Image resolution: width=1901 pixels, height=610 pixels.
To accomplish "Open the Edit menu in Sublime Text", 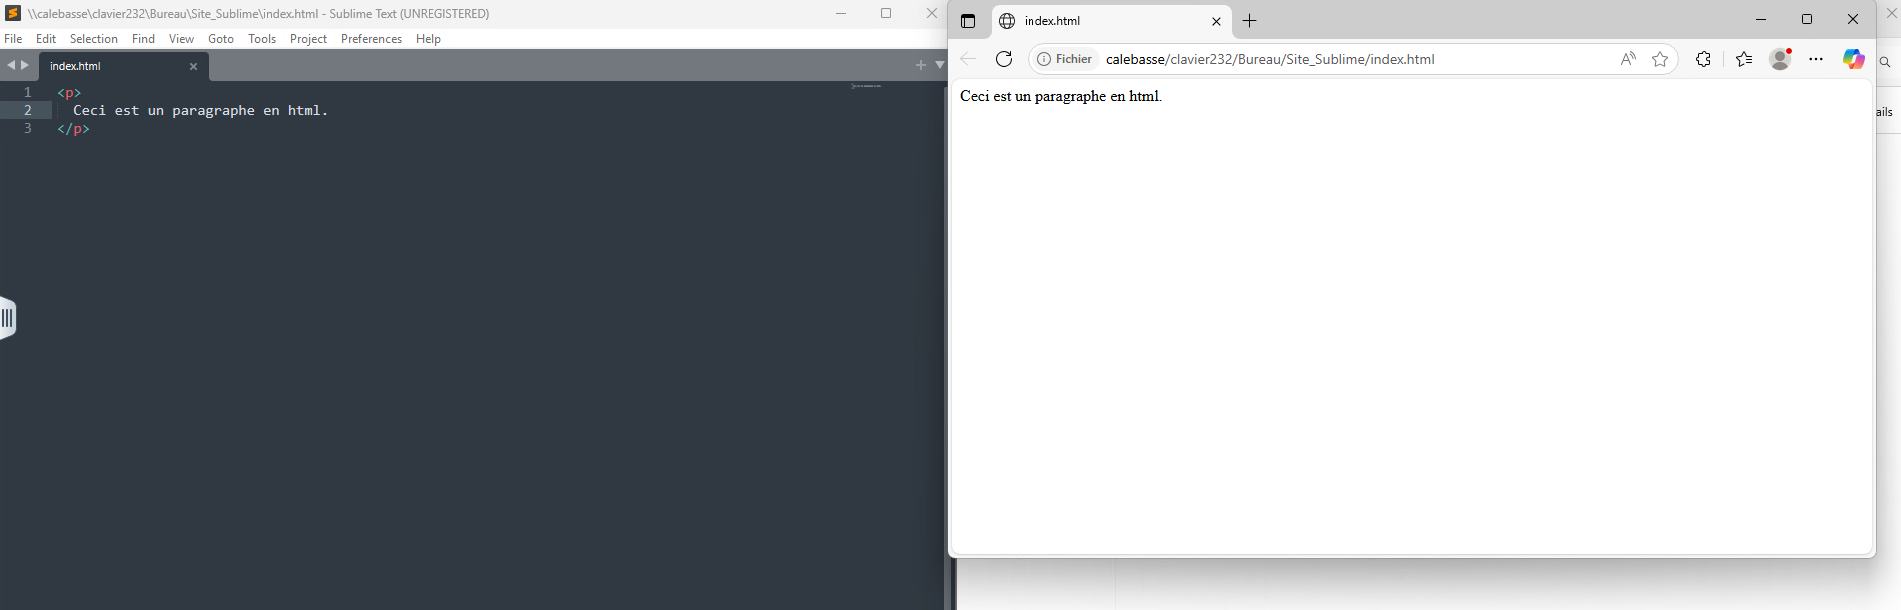I will pos(46,39).
